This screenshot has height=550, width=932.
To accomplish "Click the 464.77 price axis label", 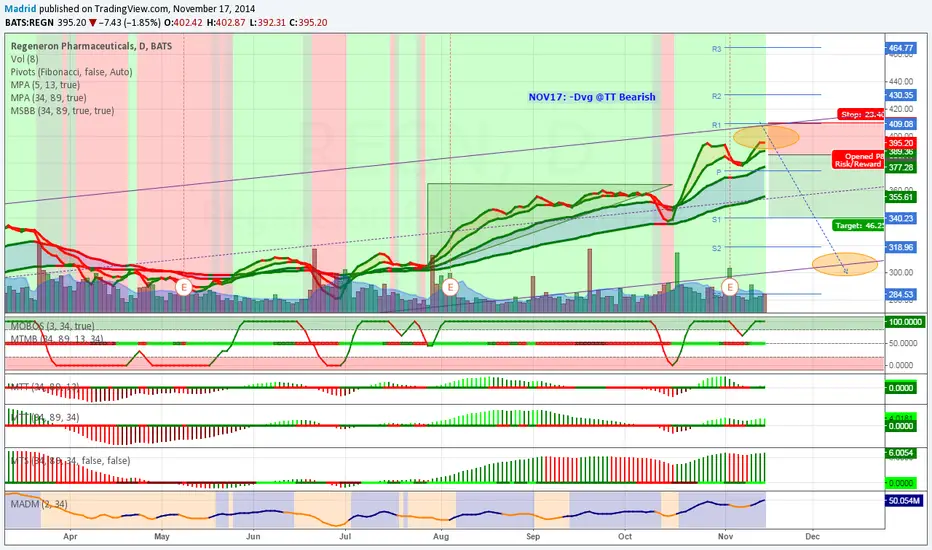I will click(901, 48).
